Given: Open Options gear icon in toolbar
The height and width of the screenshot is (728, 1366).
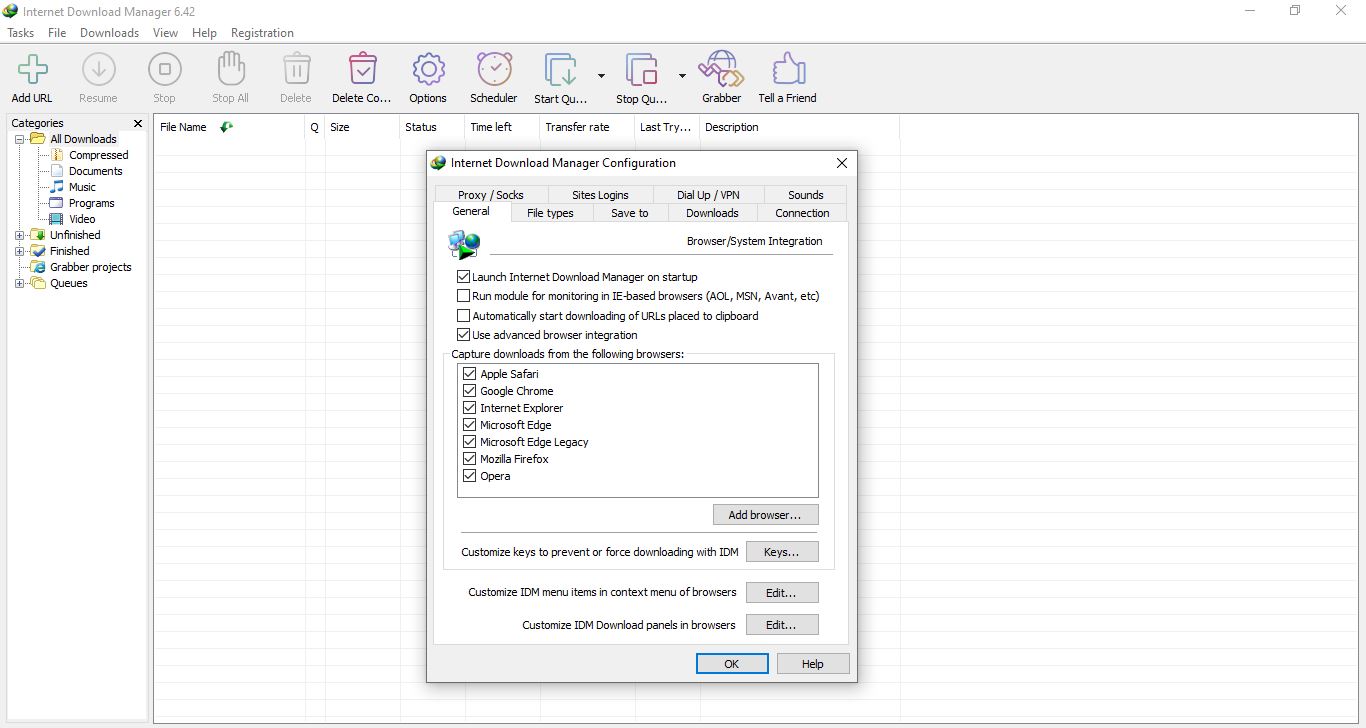Looking at the screenshot, I should (428, 70).
